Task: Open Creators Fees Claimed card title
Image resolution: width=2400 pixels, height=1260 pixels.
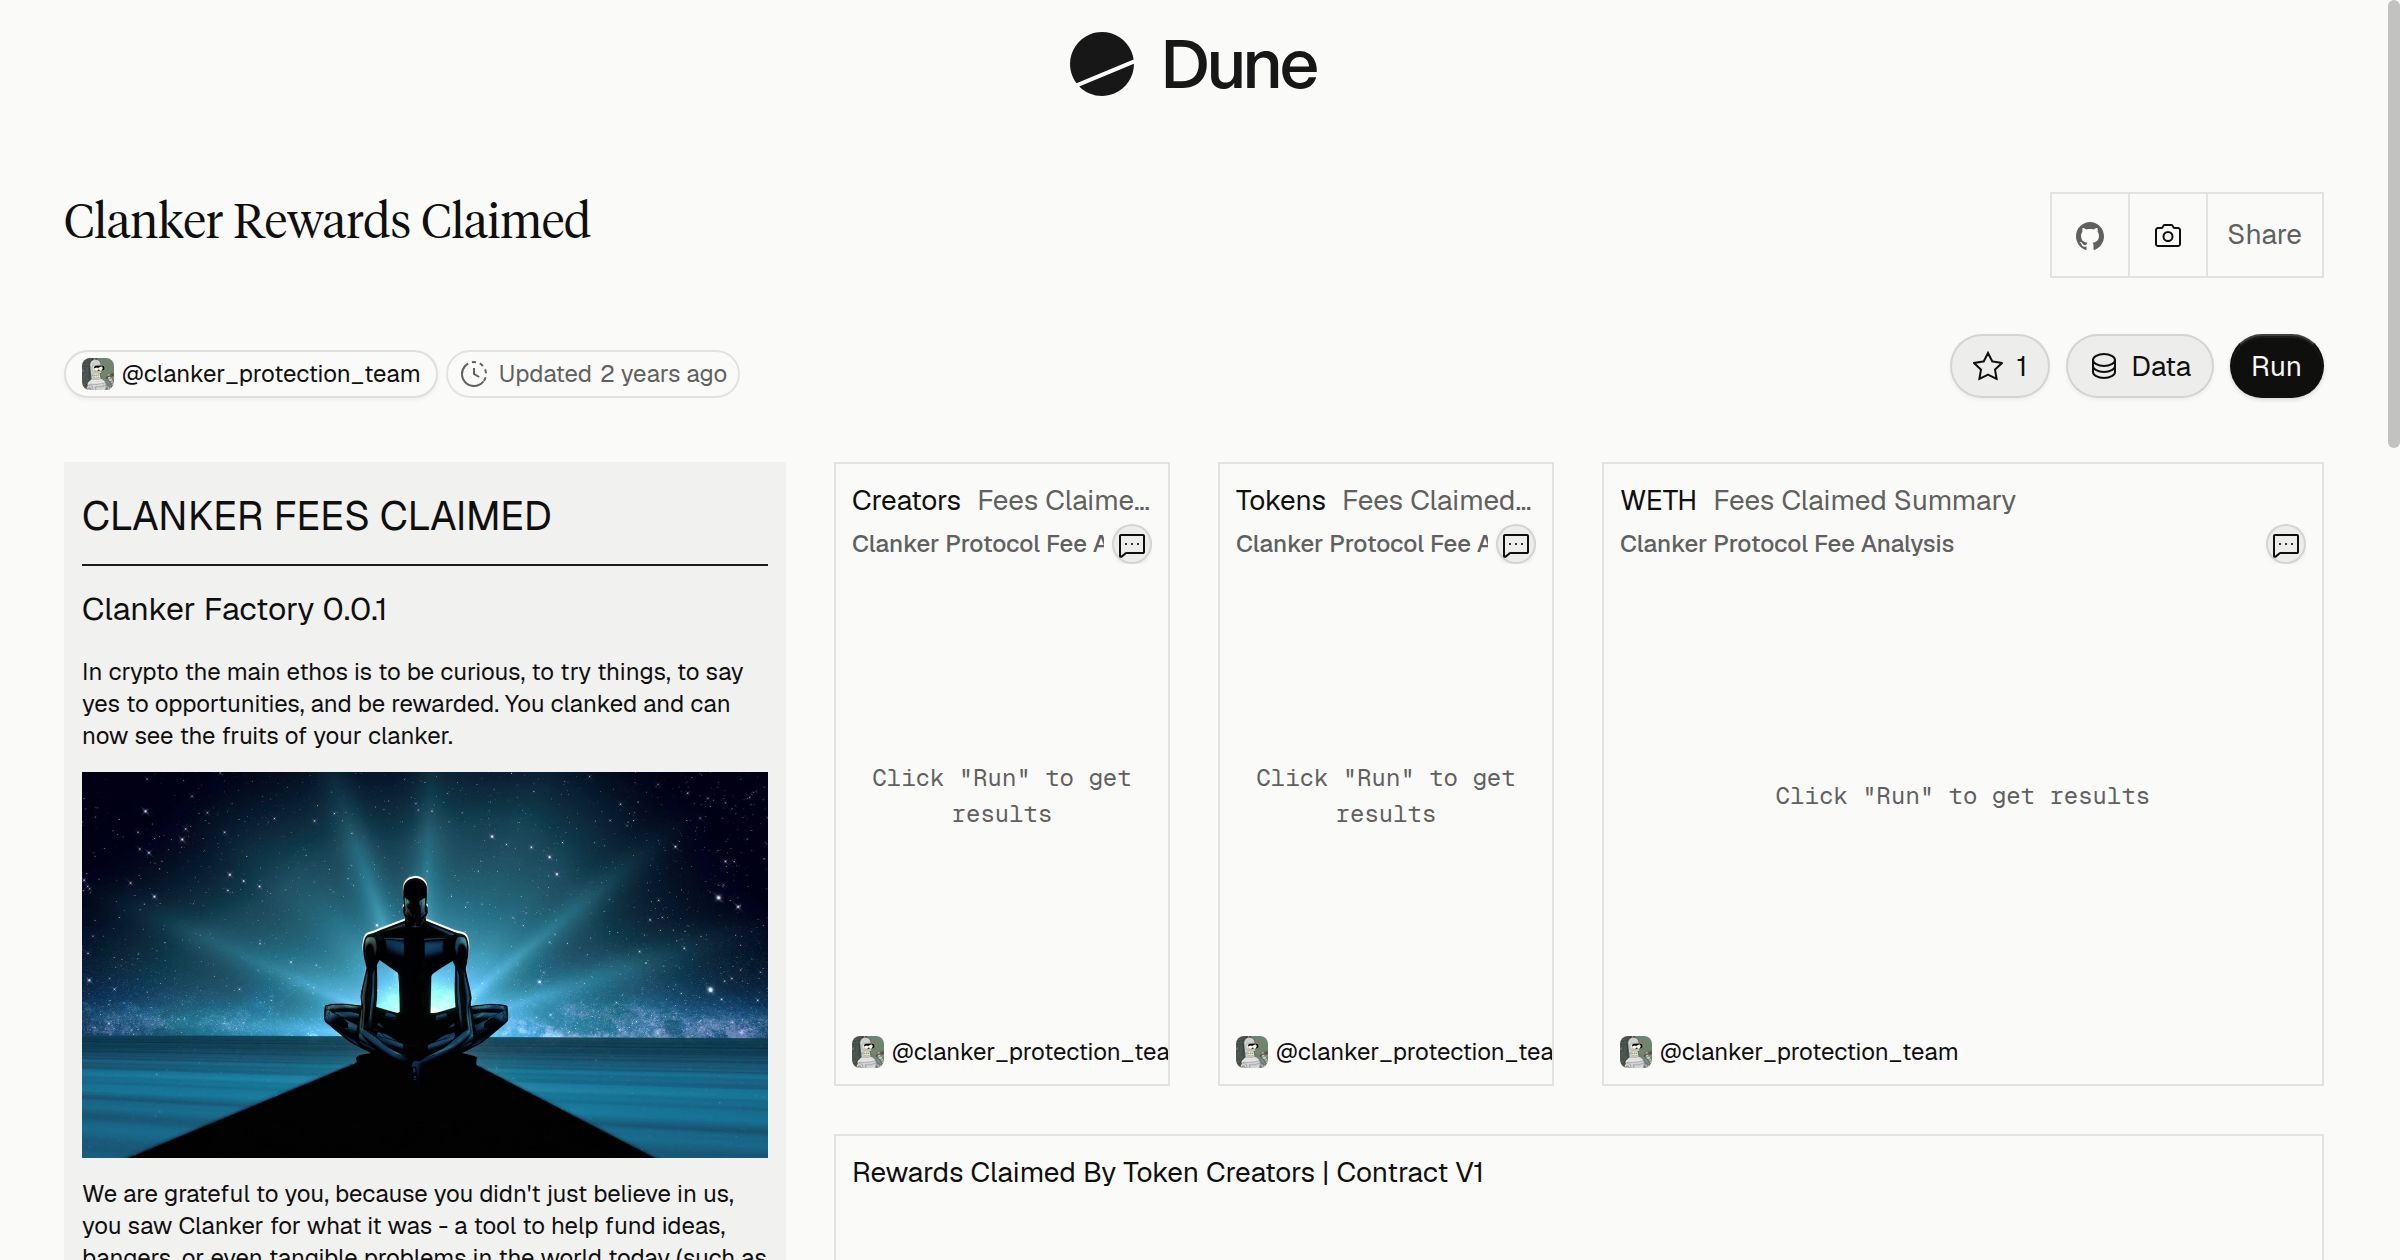Action: point(1001,500)
